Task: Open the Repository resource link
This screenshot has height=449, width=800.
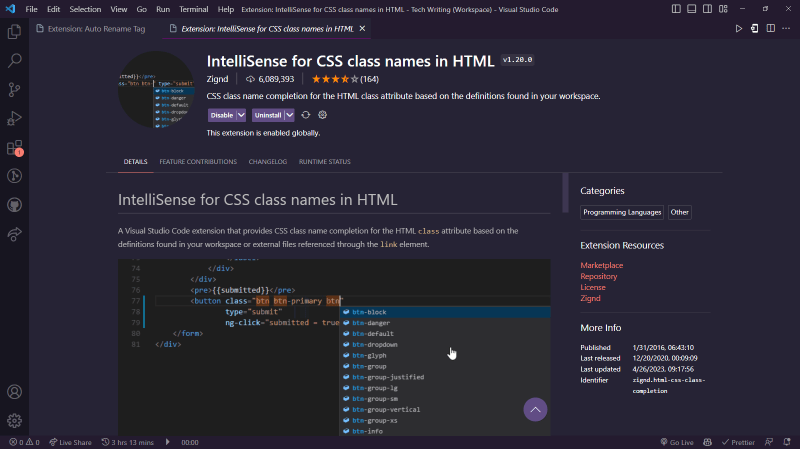Action: click(x=598, y=276)
